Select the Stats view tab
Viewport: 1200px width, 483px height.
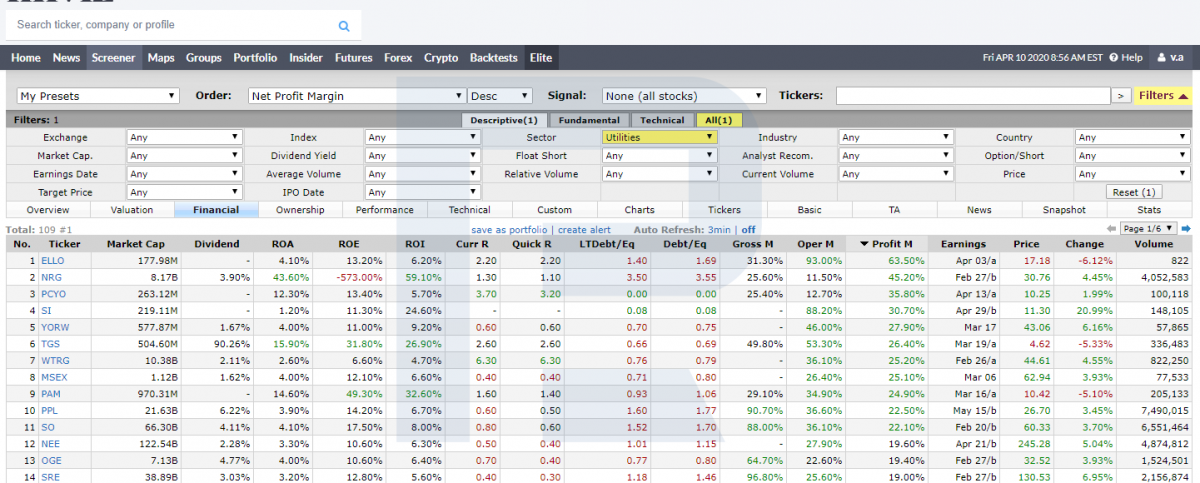coord(1149,210)
